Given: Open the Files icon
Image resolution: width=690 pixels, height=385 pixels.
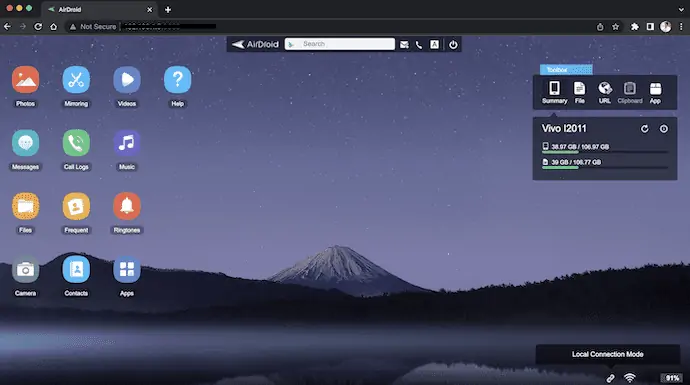Looking at the screenshot, I should pos(26,206).
